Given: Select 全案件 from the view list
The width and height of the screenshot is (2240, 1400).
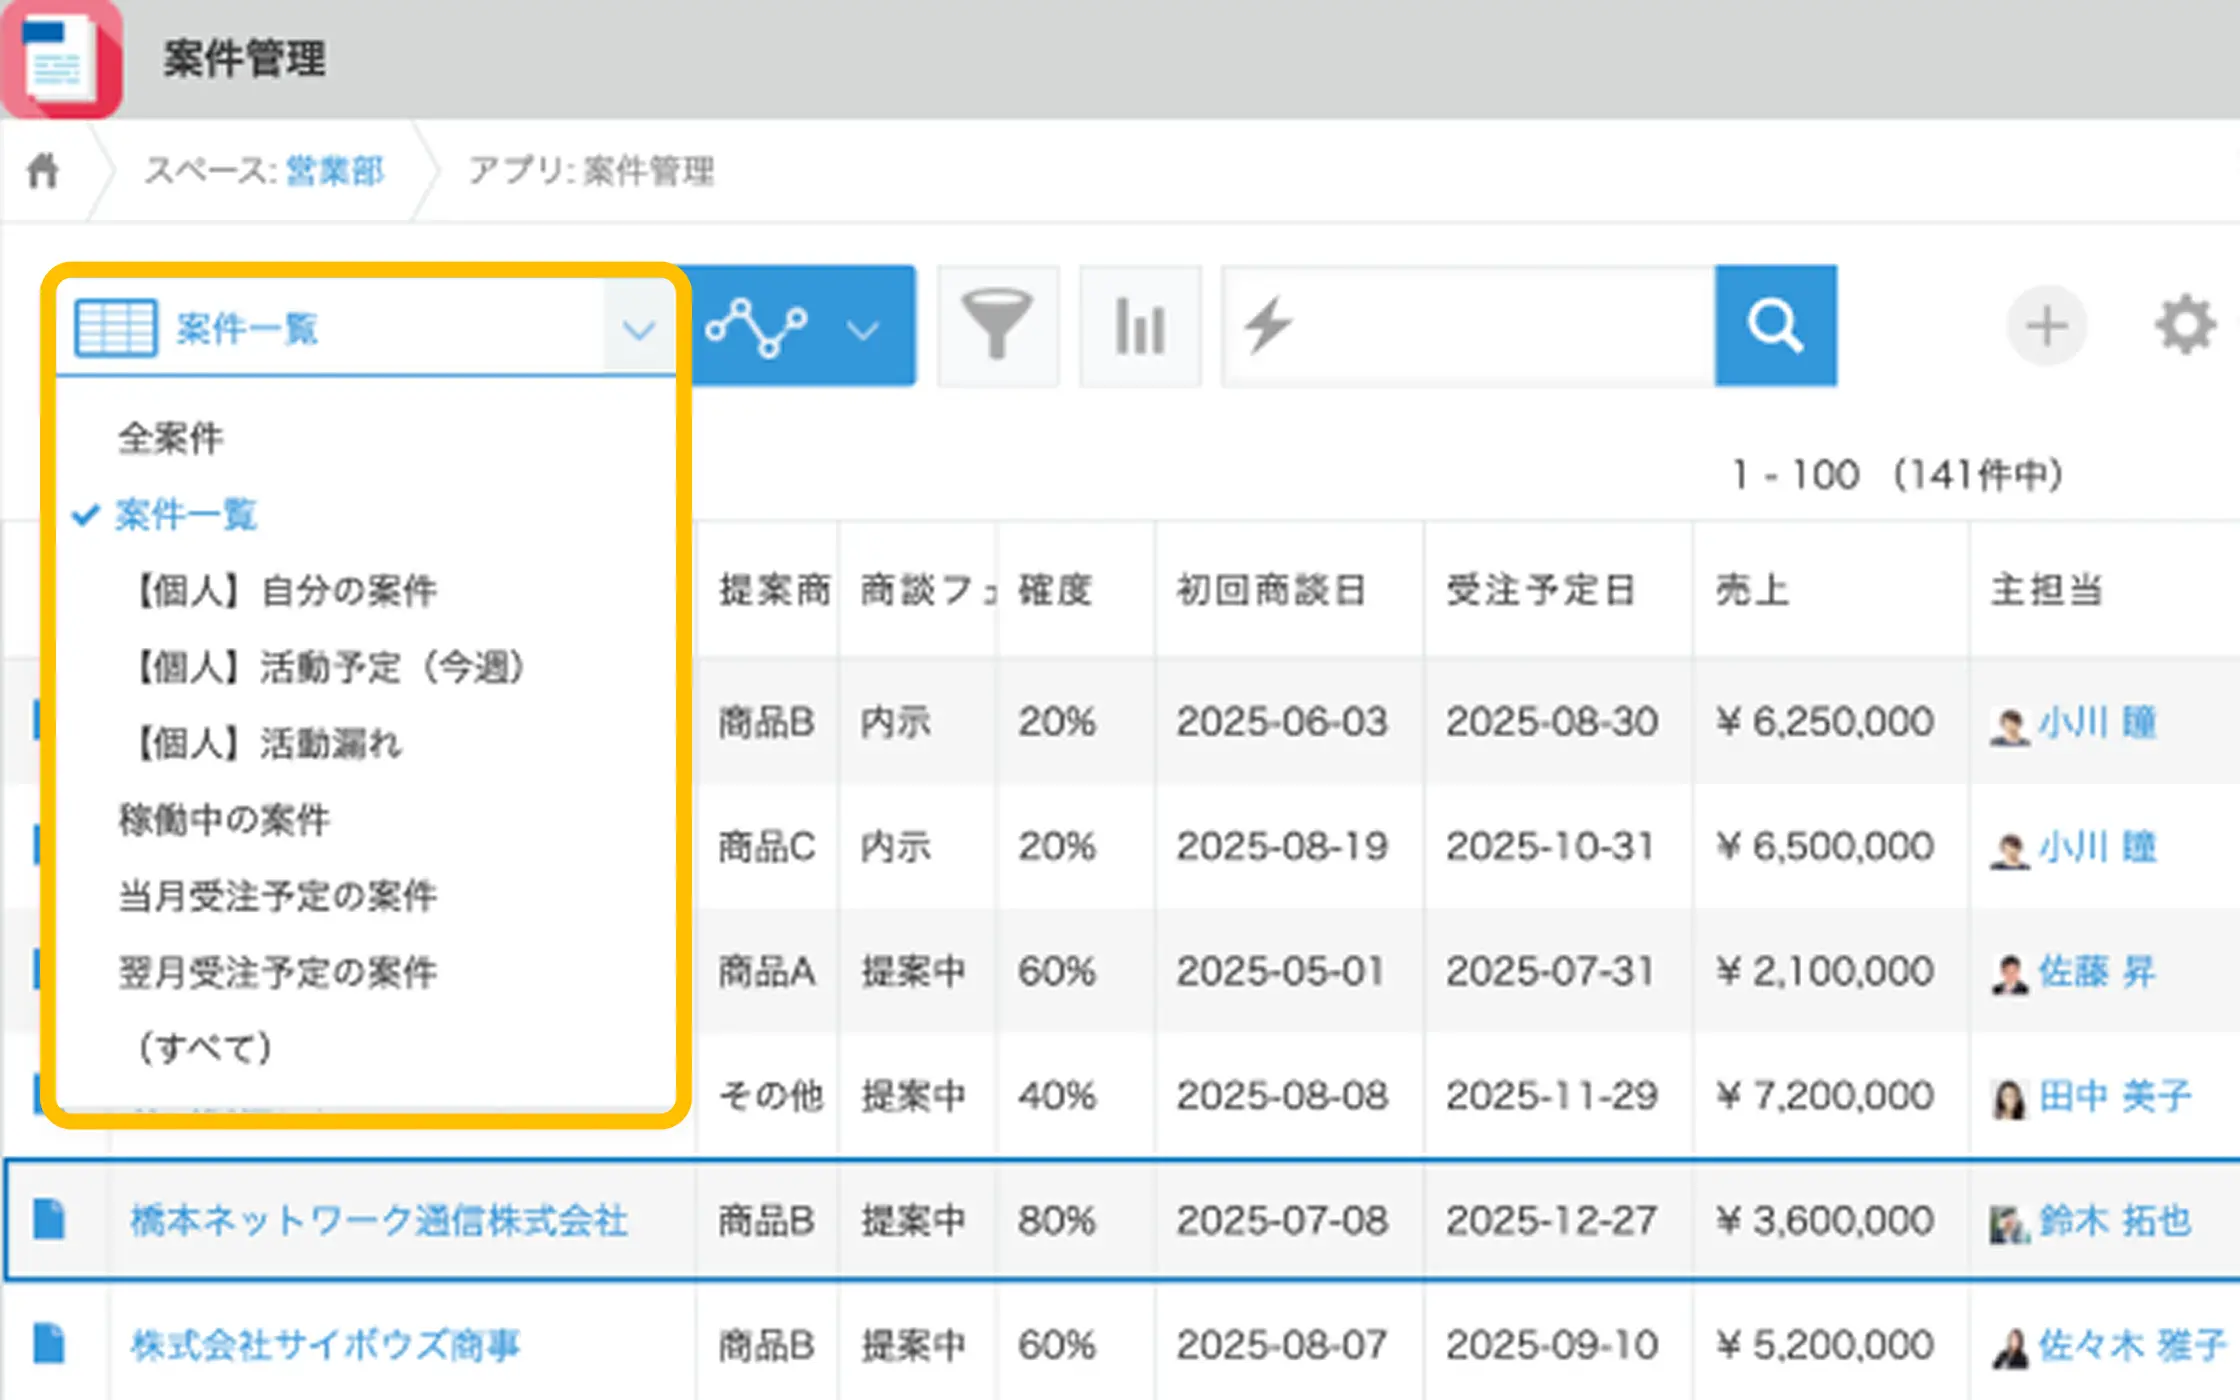Looking at the screenshot, I should (x=170, y=438).
